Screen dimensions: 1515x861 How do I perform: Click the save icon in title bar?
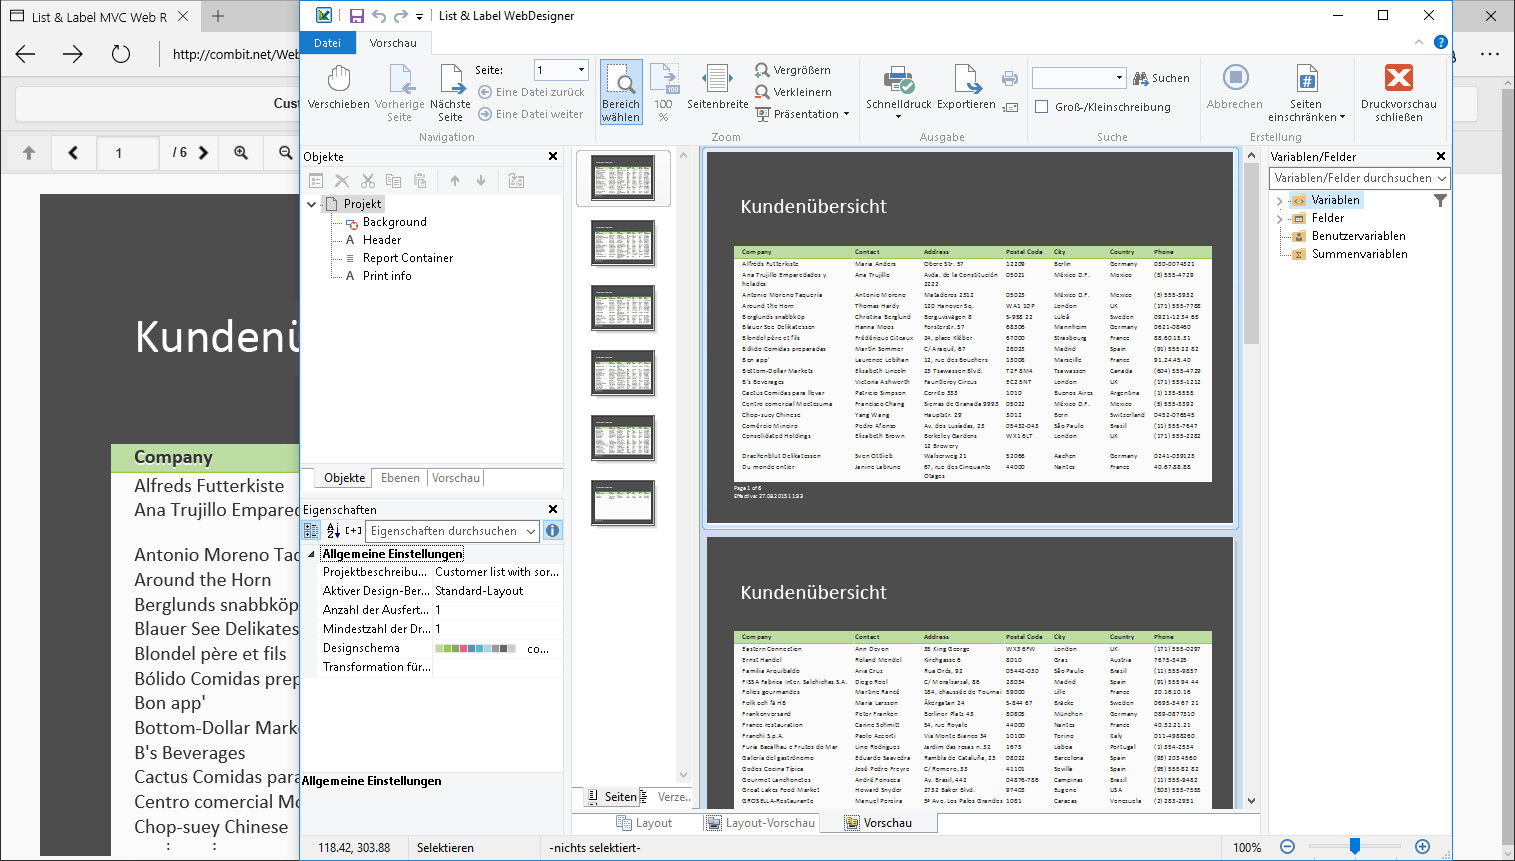point(357,16)
